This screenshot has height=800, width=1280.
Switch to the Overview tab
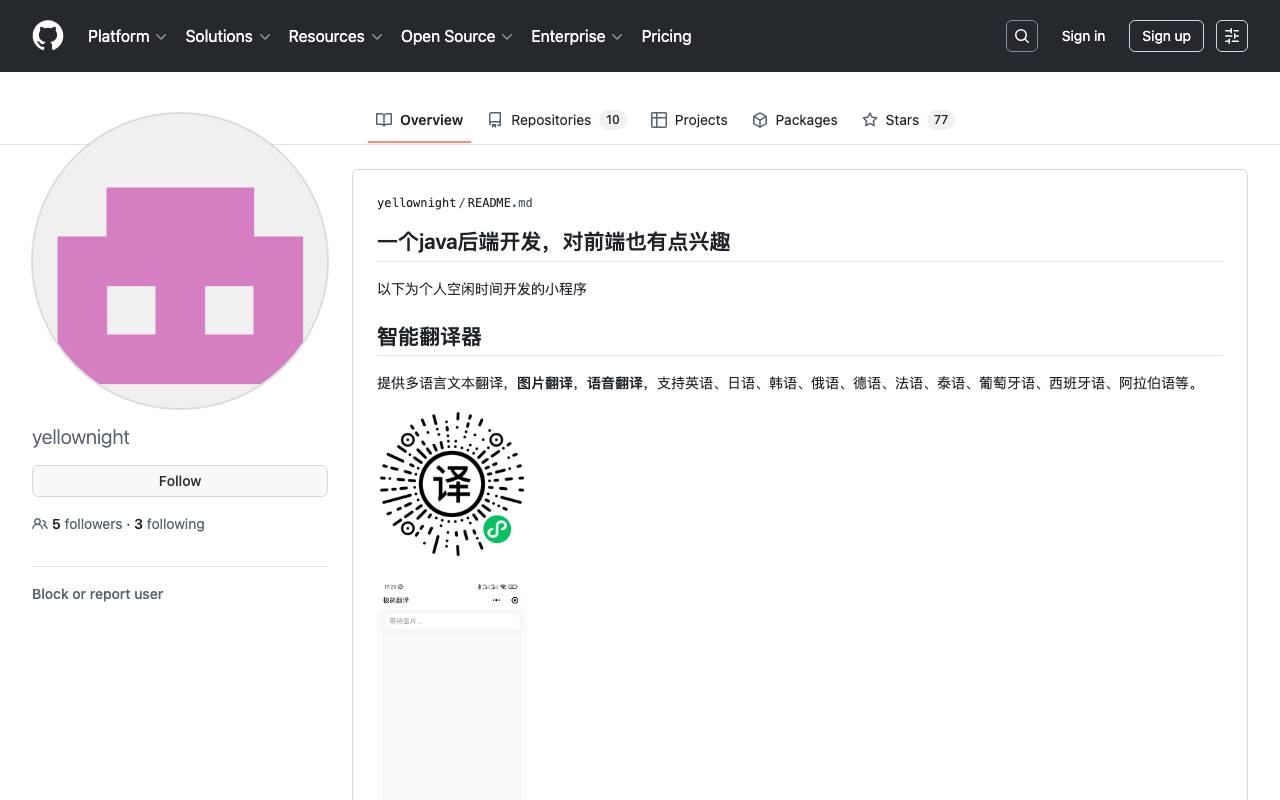pyautogui.click(x=419, y=120)
